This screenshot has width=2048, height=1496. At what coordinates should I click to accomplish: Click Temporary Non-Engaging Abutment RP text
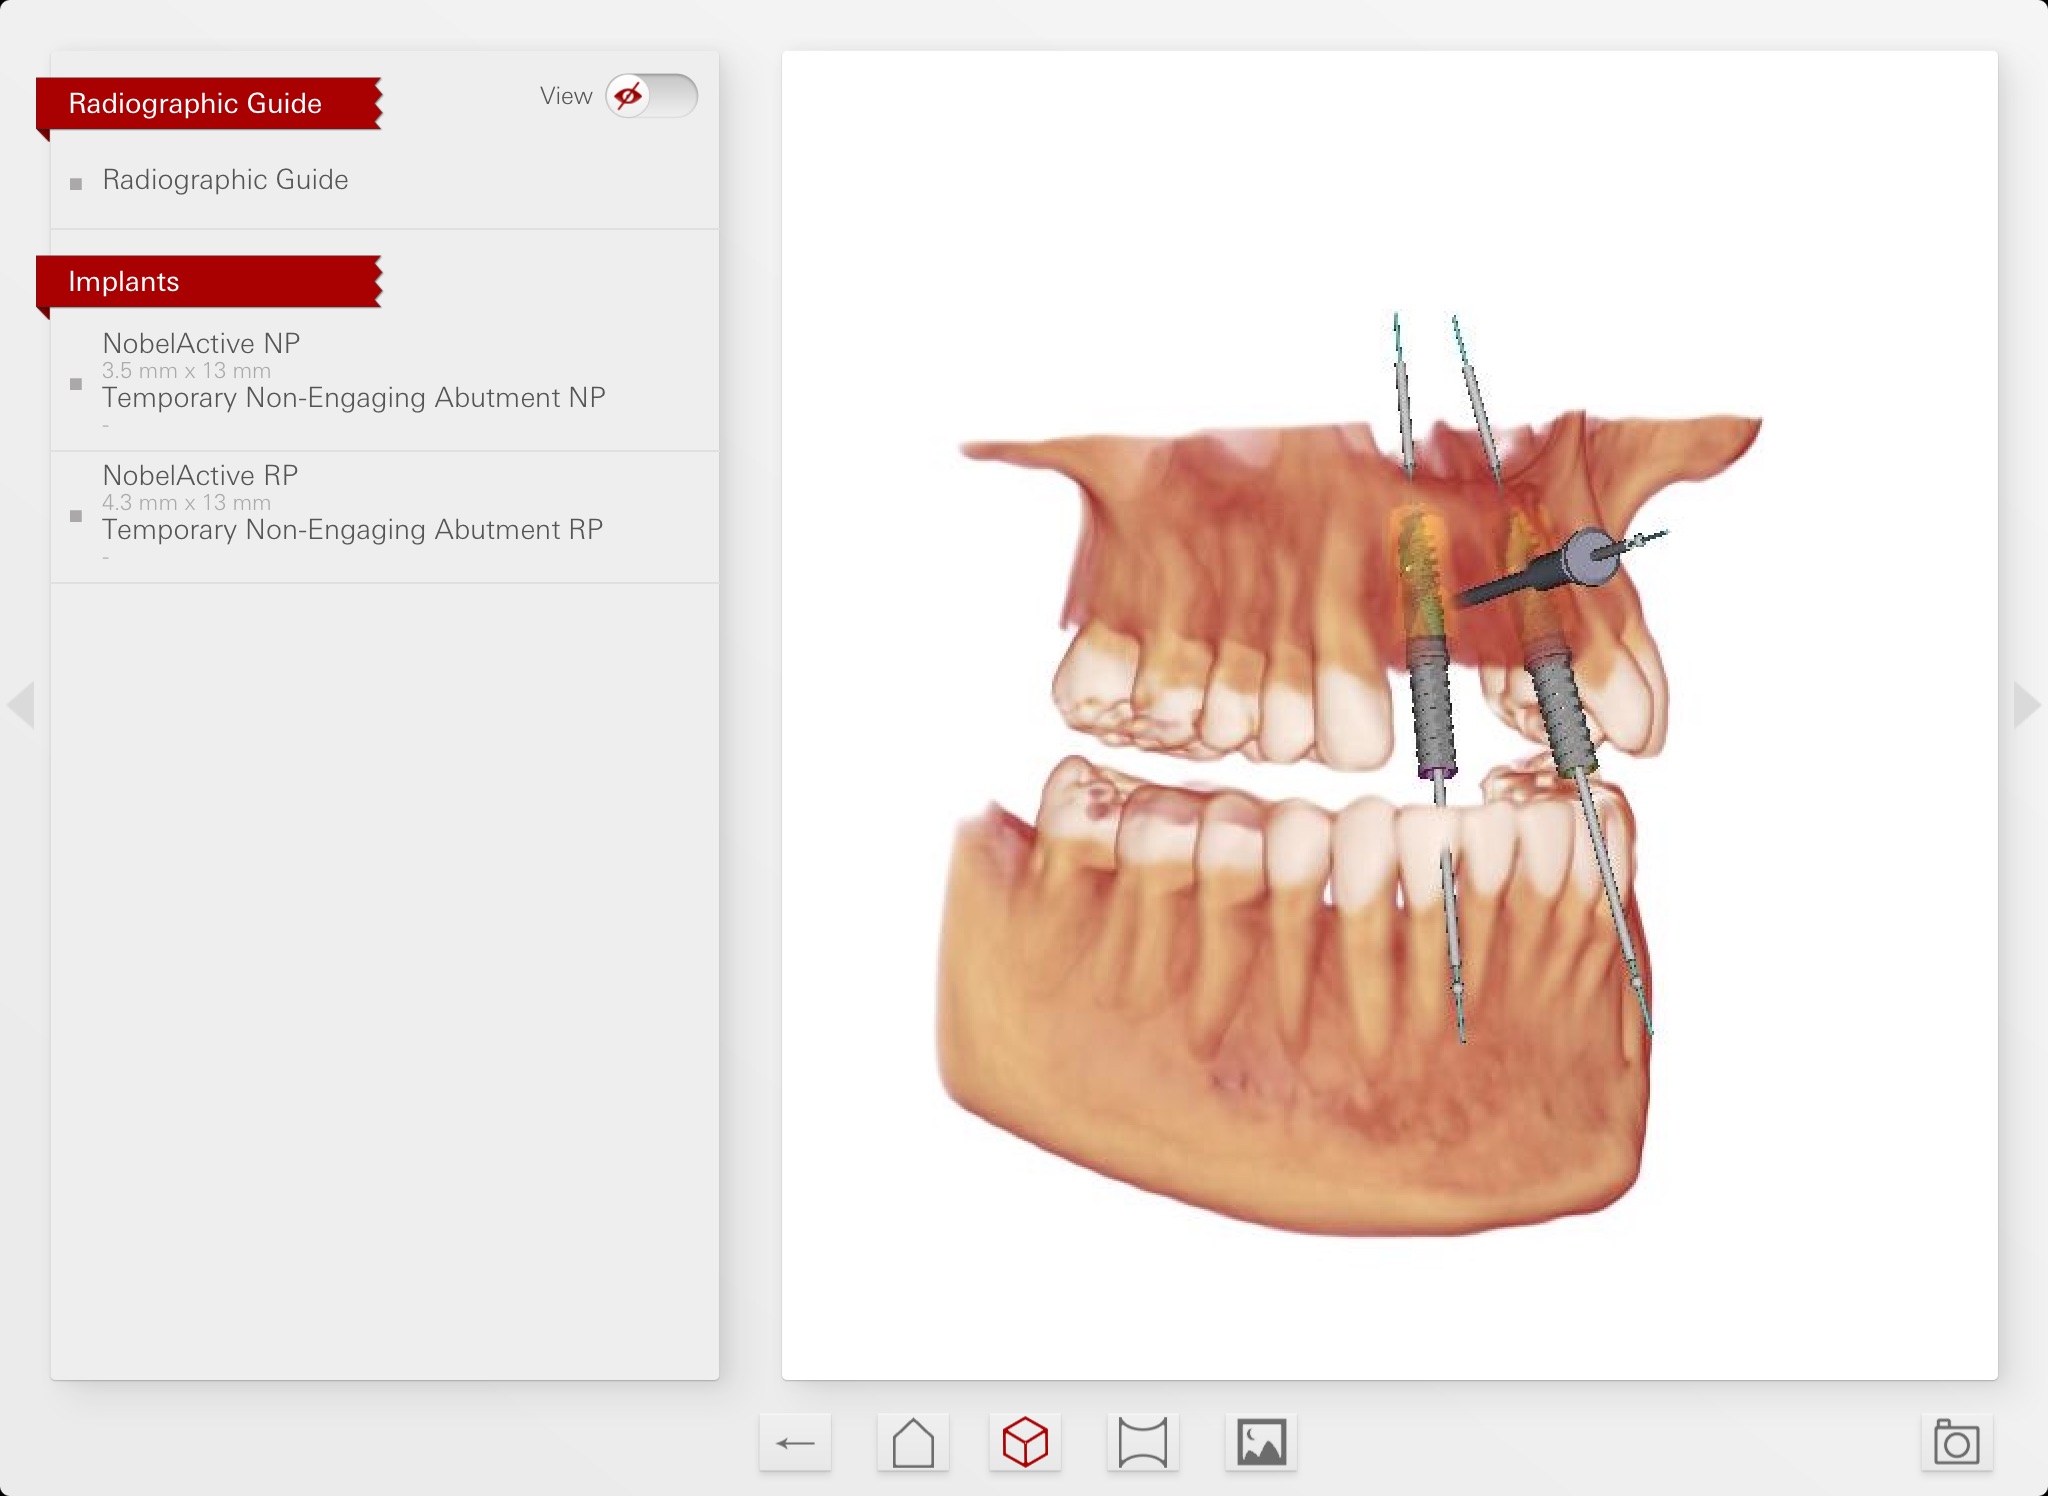(x=353, y=530)
